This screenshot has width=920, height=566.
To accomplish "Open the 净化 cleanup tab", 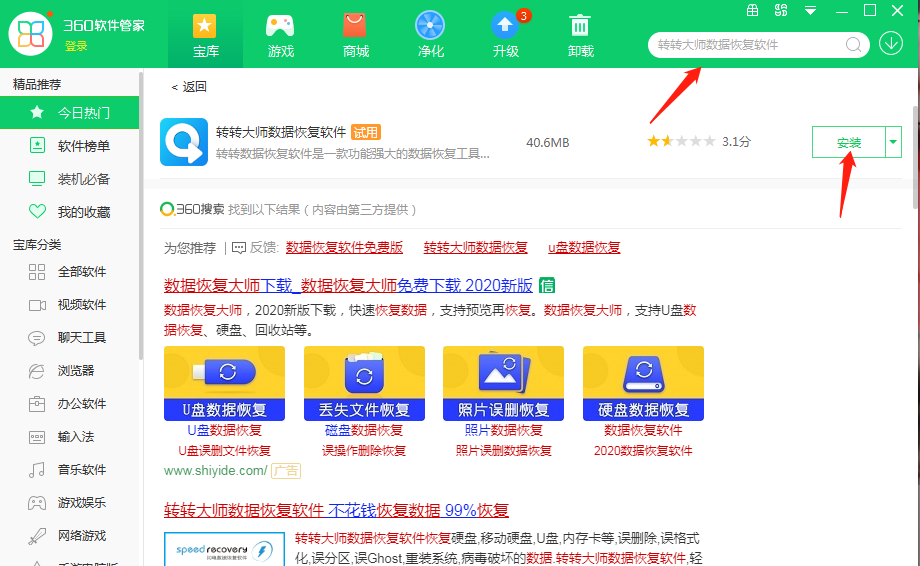I will tap(430, 34).
